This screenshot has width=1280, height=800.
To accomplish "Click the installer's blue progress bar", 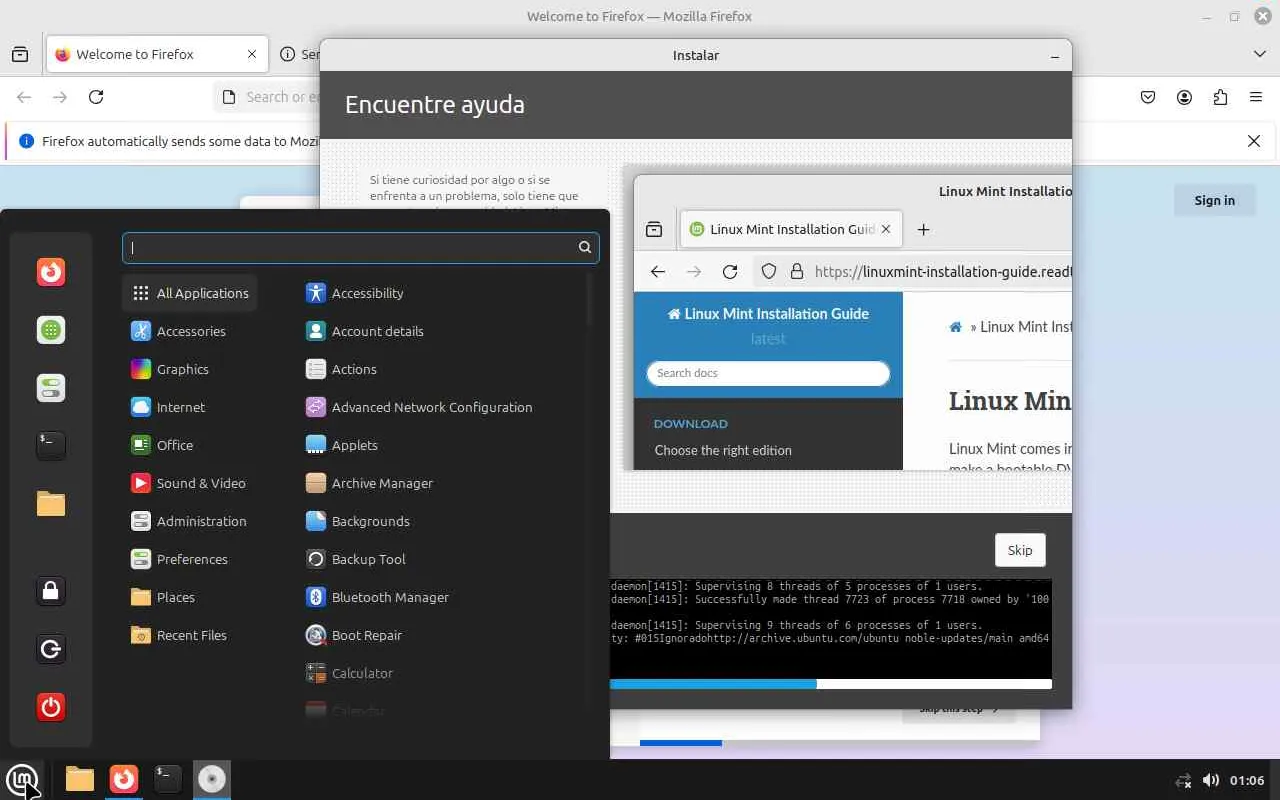I will [713, 684].
